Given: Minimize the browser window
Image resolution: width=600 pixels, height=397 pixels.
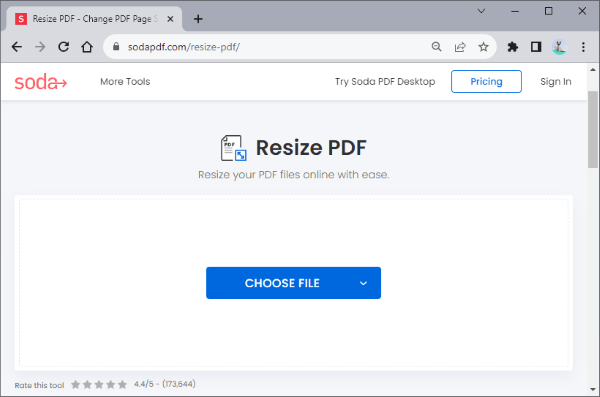Looking at the screenshot, I should click(515, 11).
